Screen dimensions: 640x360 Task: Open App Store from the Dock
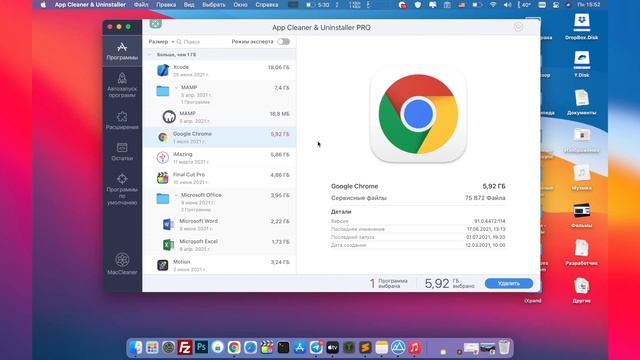(x=300, y=347)
